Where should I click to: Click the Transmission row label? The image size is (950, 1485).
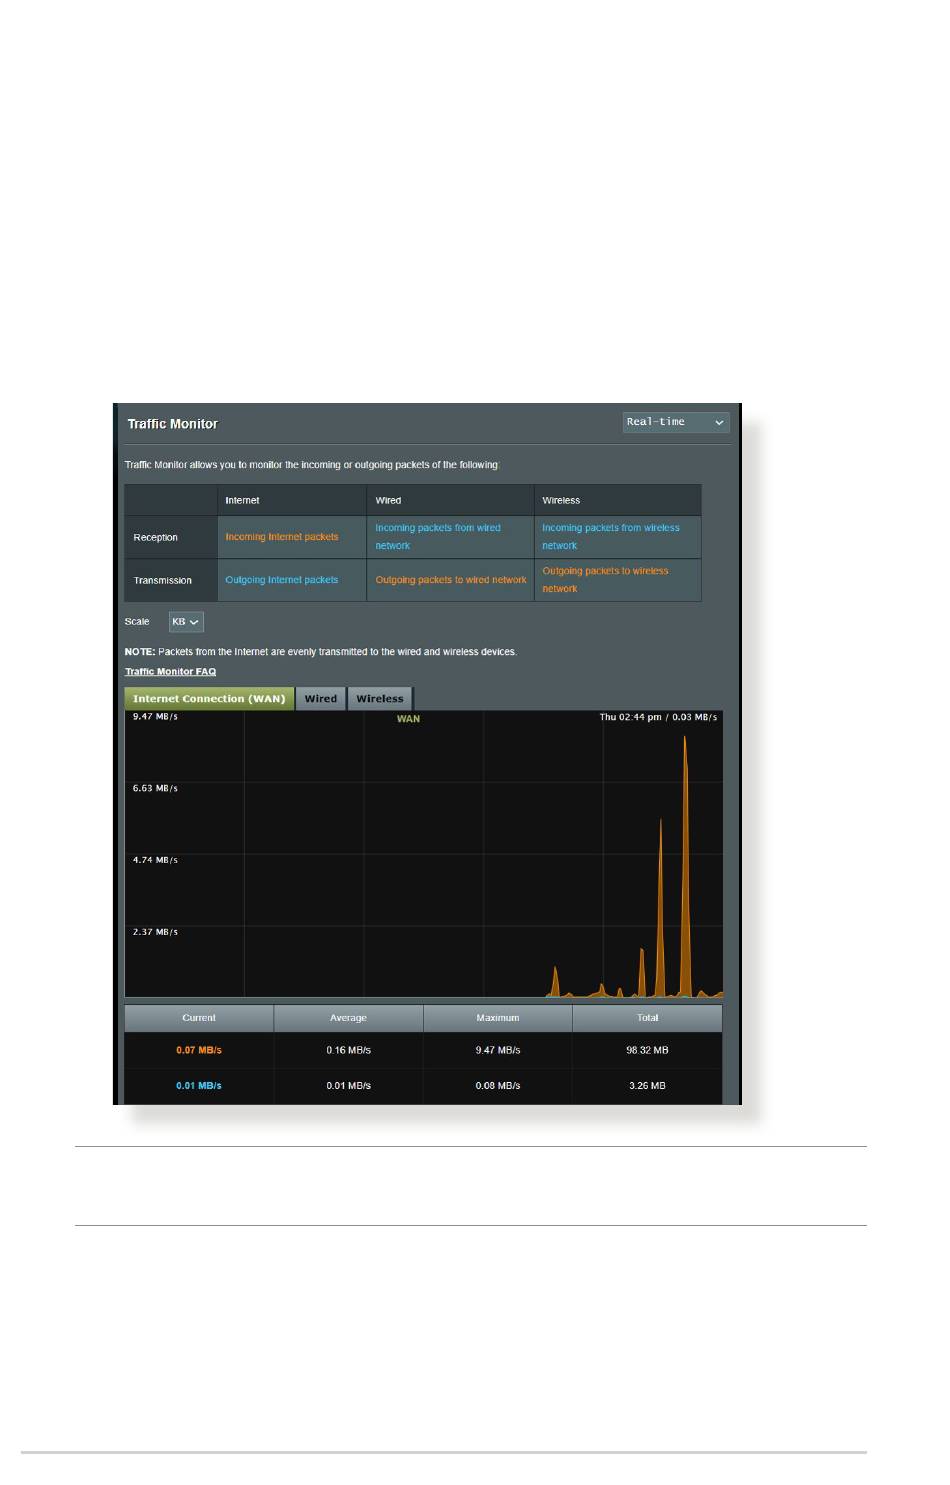[171, 580]
